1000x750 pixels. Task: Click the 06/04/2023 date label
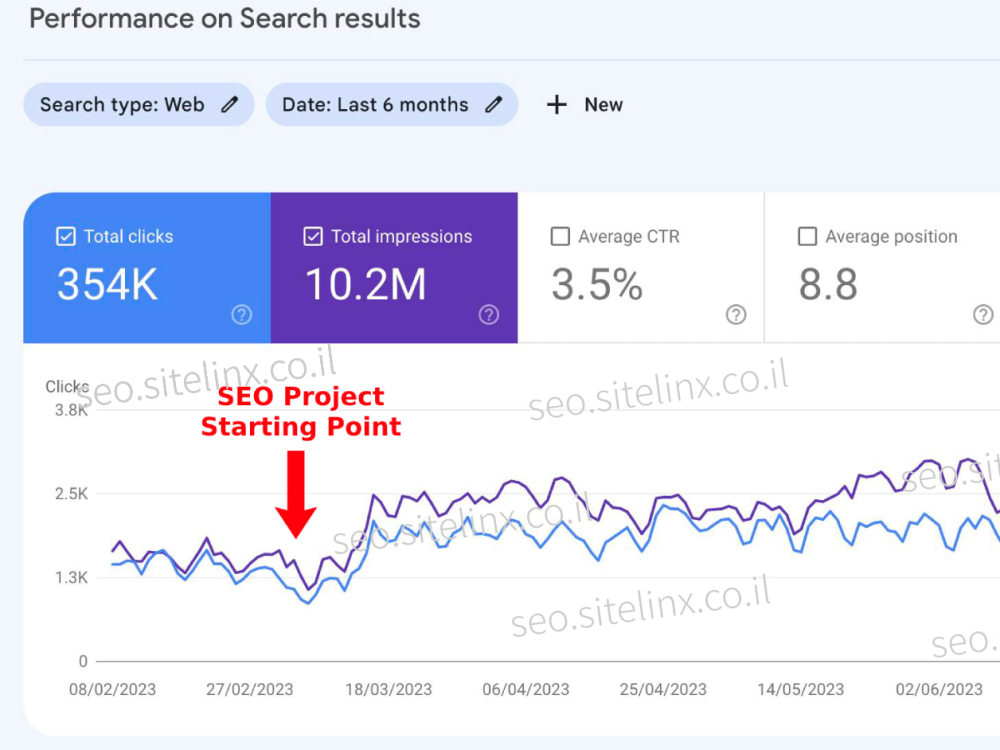click(526, 689)
